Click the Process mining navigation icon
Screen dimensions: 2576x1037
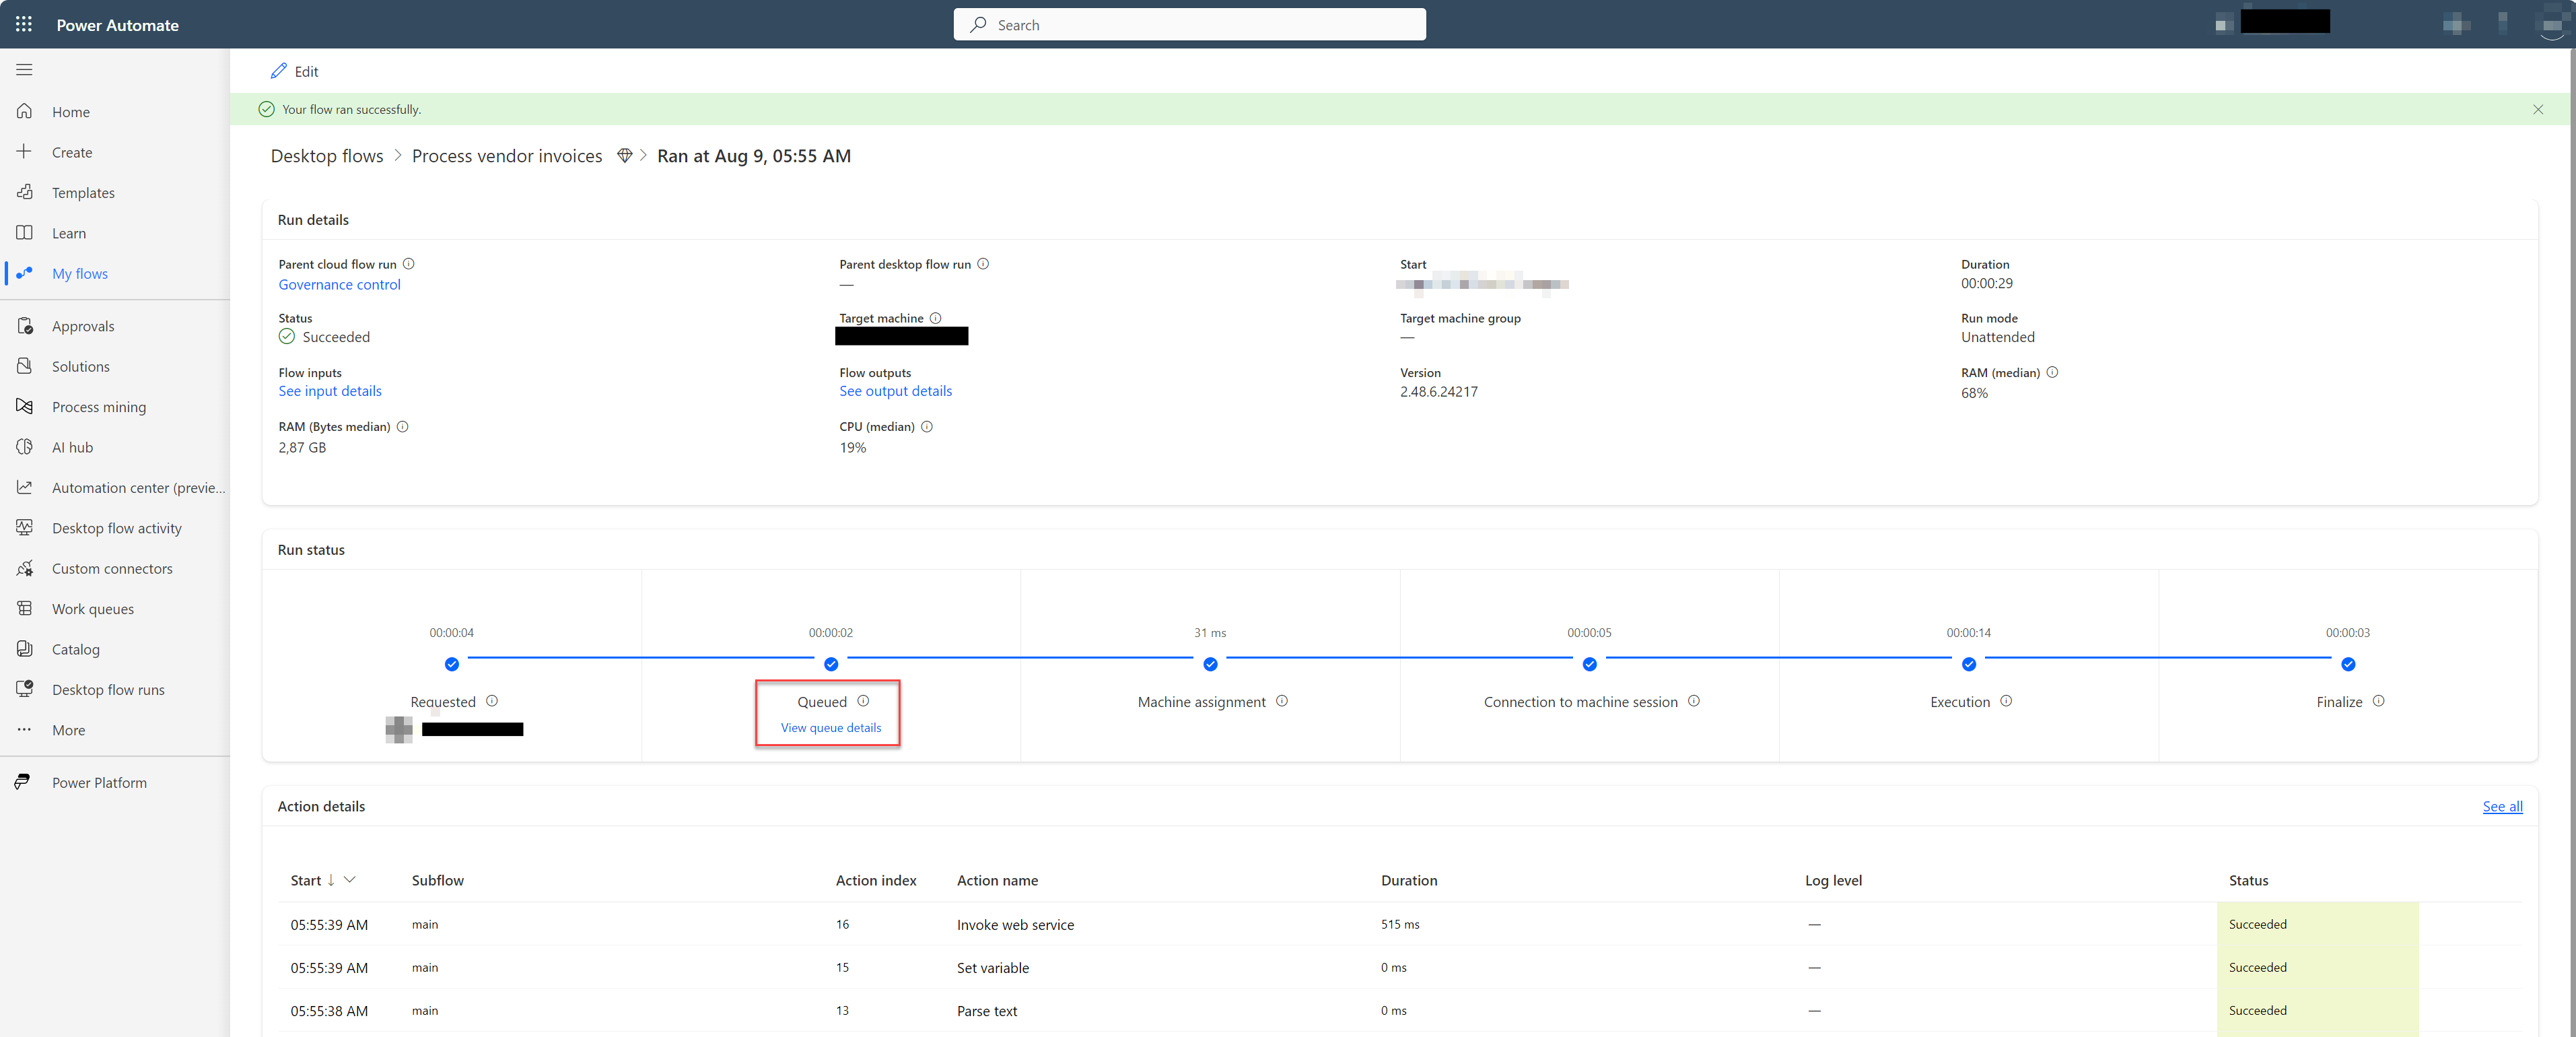[25, 406]
